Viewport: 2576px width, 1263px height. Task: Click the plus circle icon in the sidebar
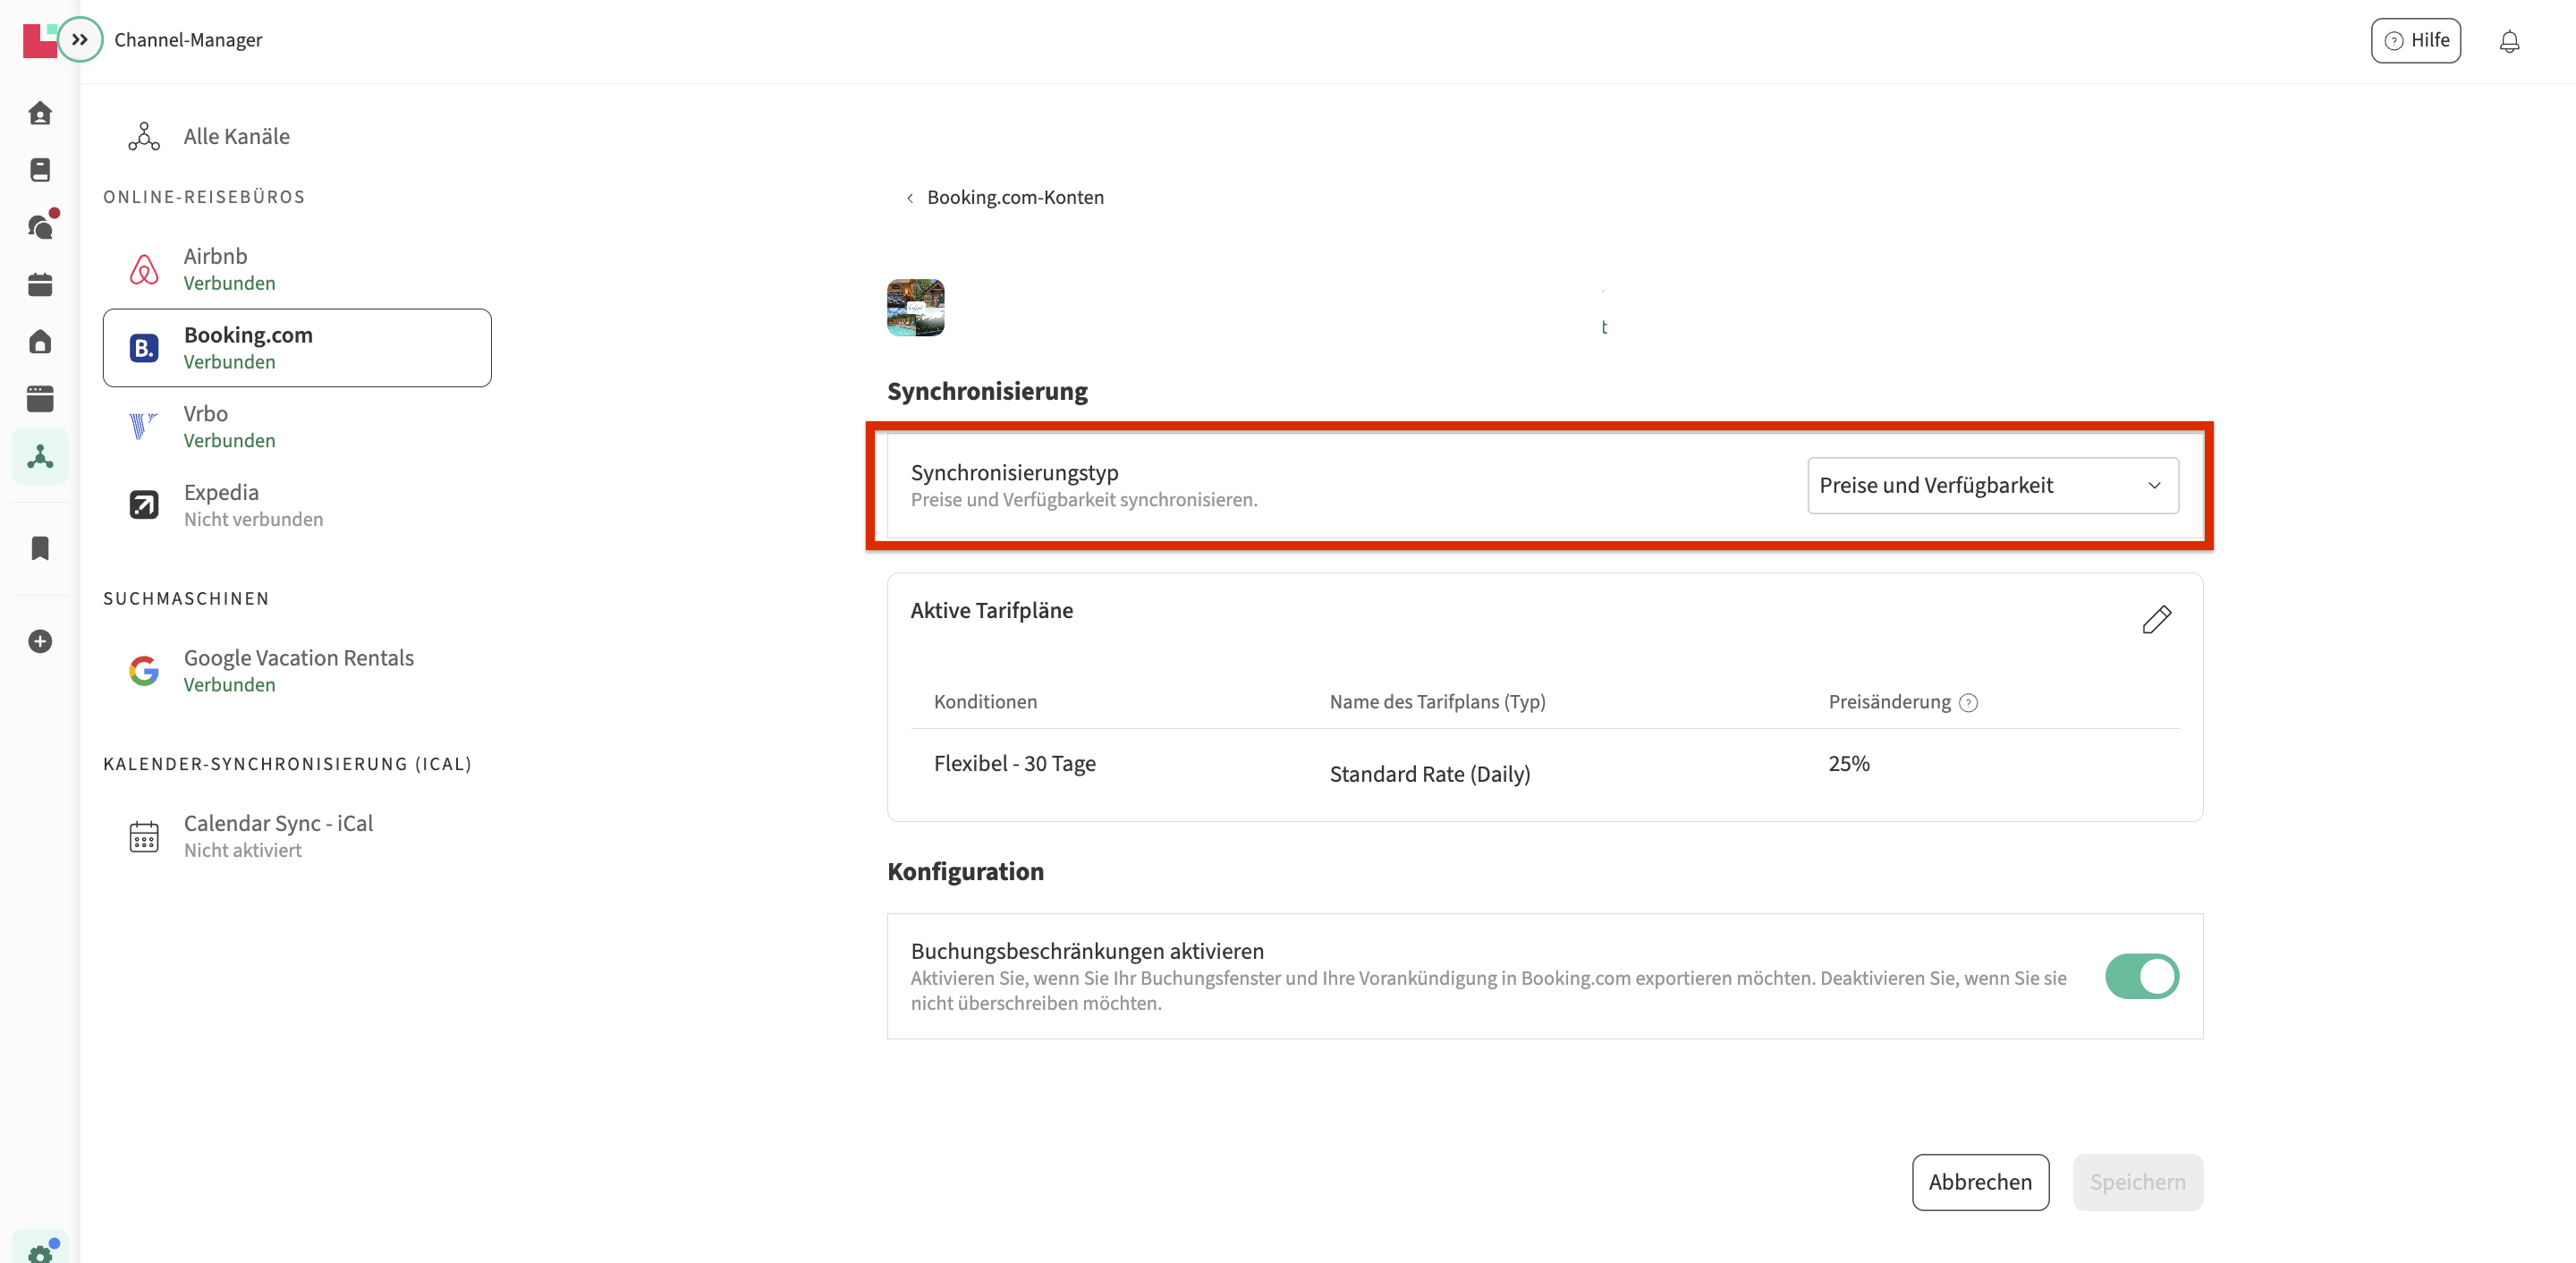[x=40, y=641]
